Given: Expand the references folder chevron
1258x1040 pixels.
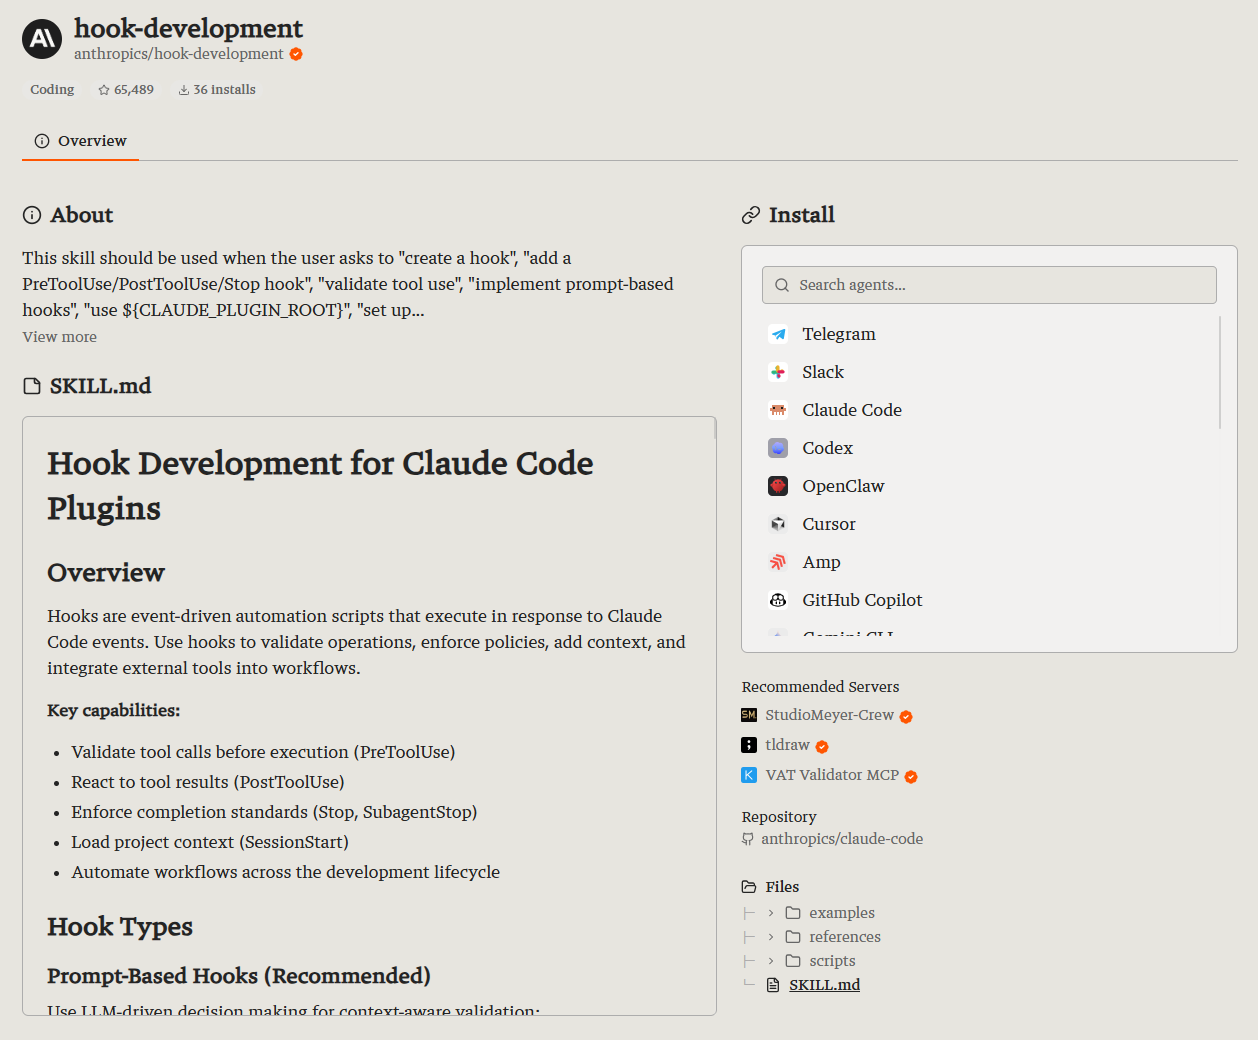Looking at the screenshot, I should tap(771, 937).
